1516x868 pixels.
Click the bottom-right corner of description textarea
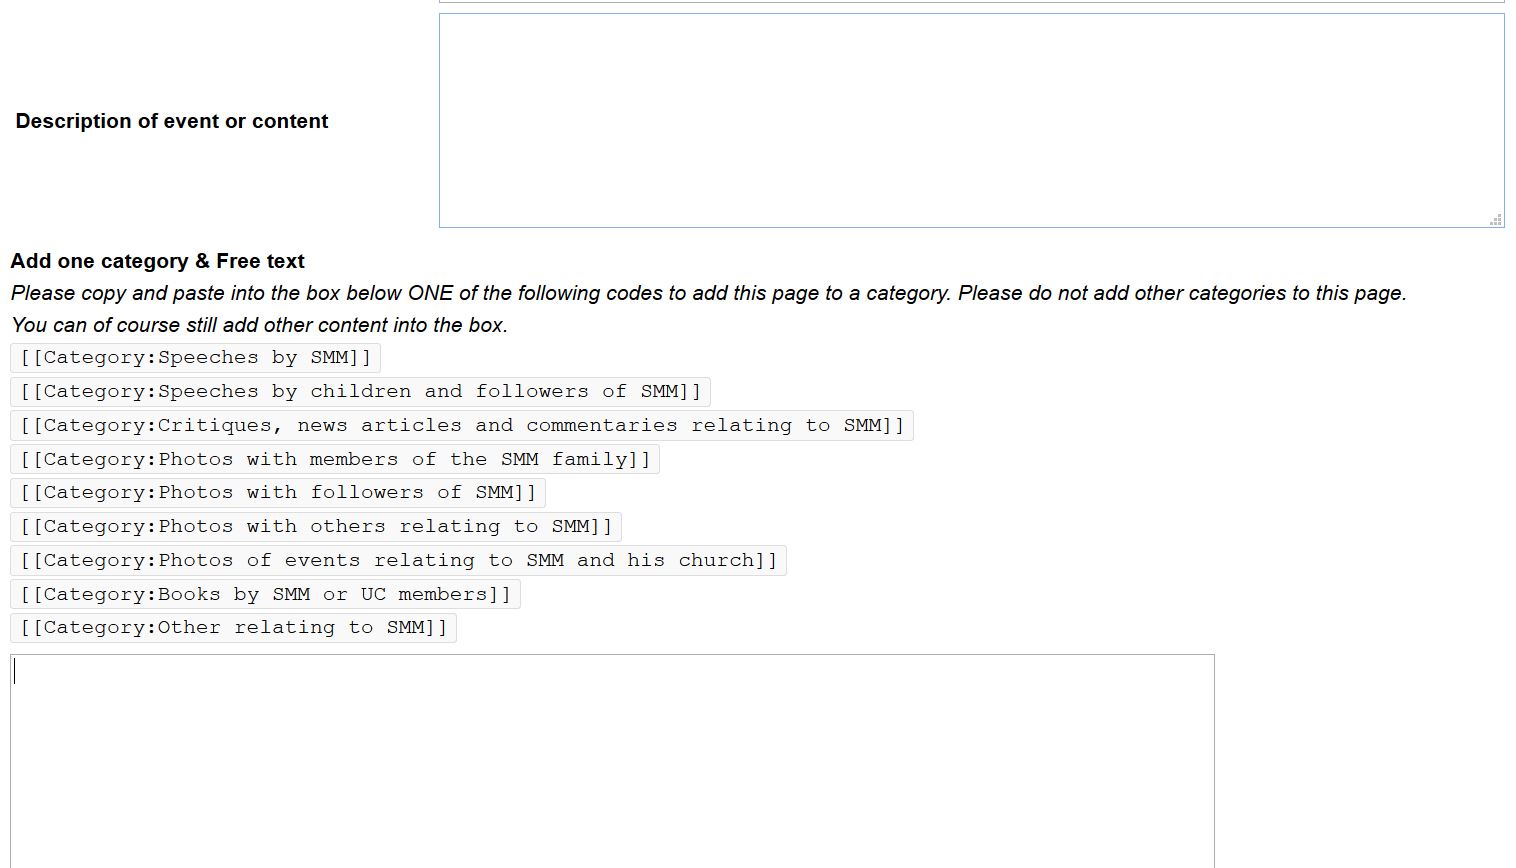click(x=1500, y=224)
